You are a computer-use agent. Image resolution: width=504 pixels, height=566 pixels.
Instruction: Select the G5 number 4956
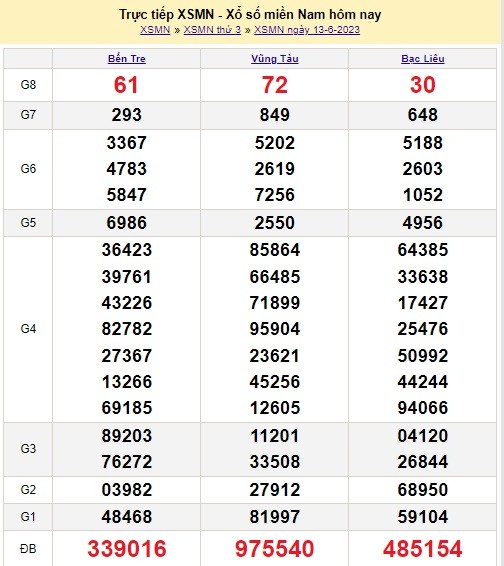(423, 223)
